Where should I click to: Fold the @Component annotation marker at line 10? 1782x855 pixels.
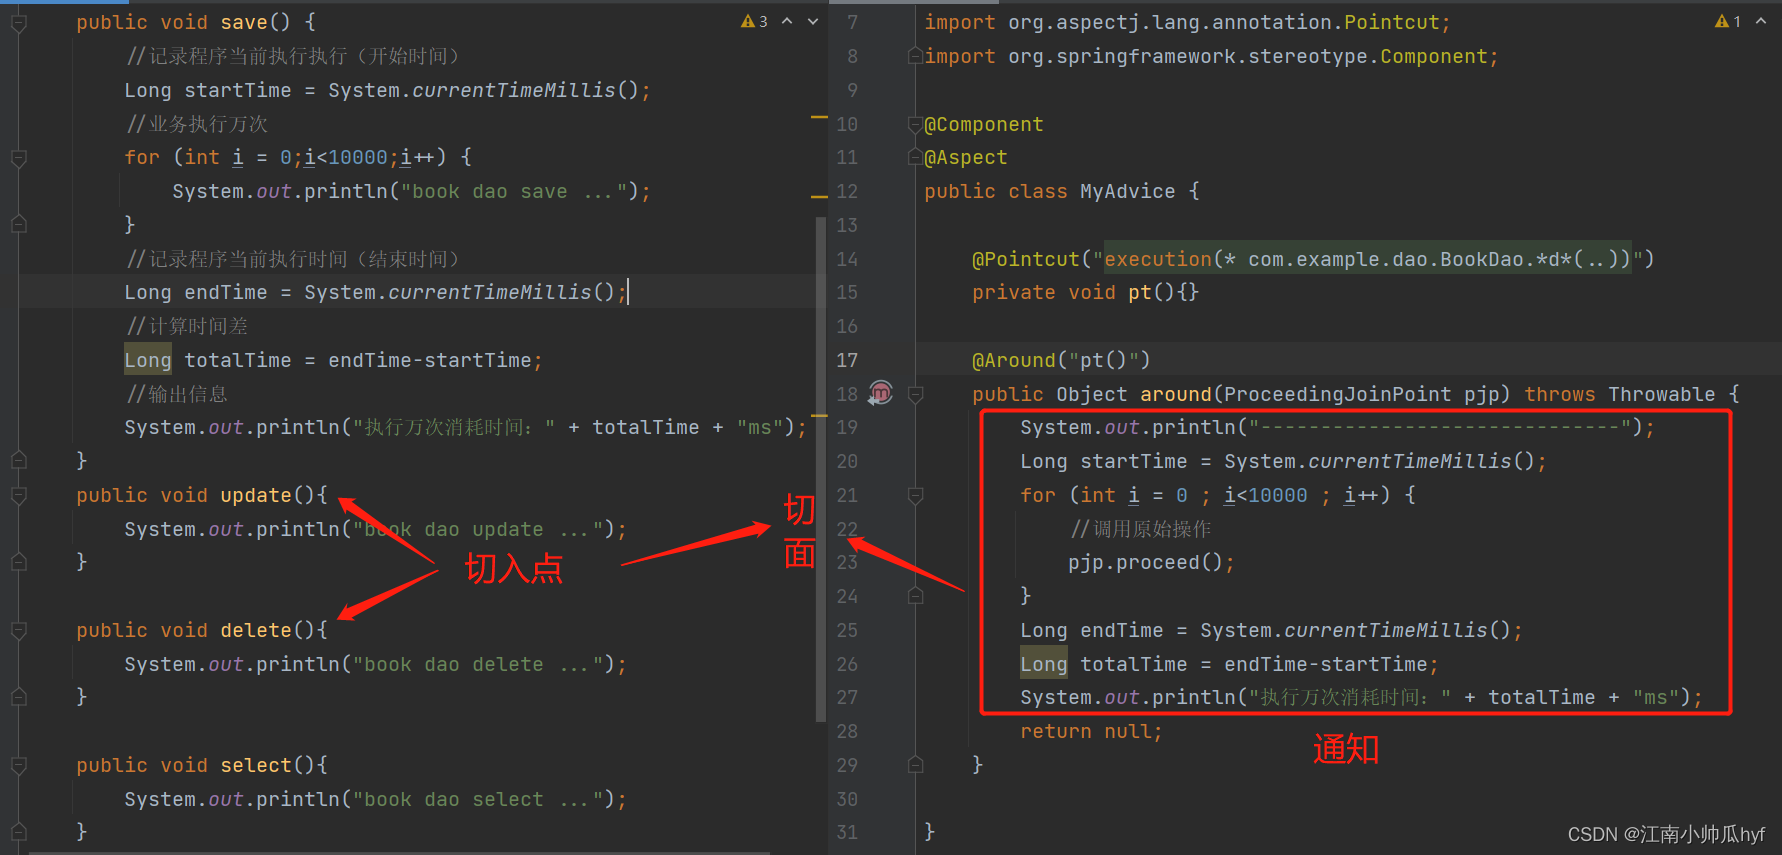pyautogui.click(x=914, y=124)
